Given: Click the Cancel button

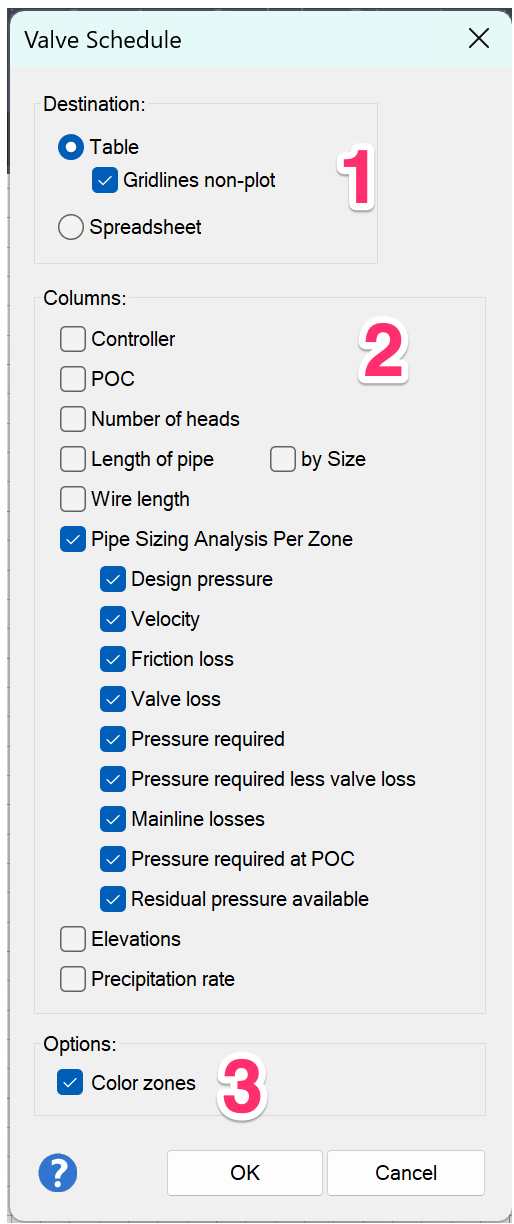Looking at the screenshot, I should (406, 1173).
